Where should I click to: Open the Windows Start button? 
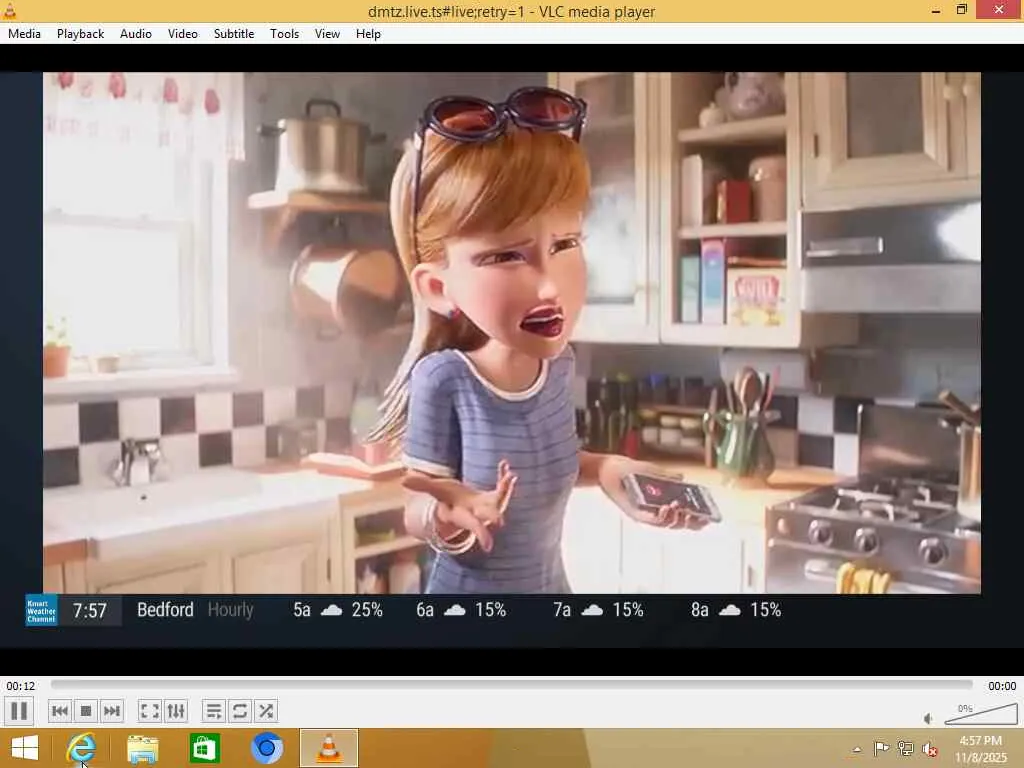point(25,748)
